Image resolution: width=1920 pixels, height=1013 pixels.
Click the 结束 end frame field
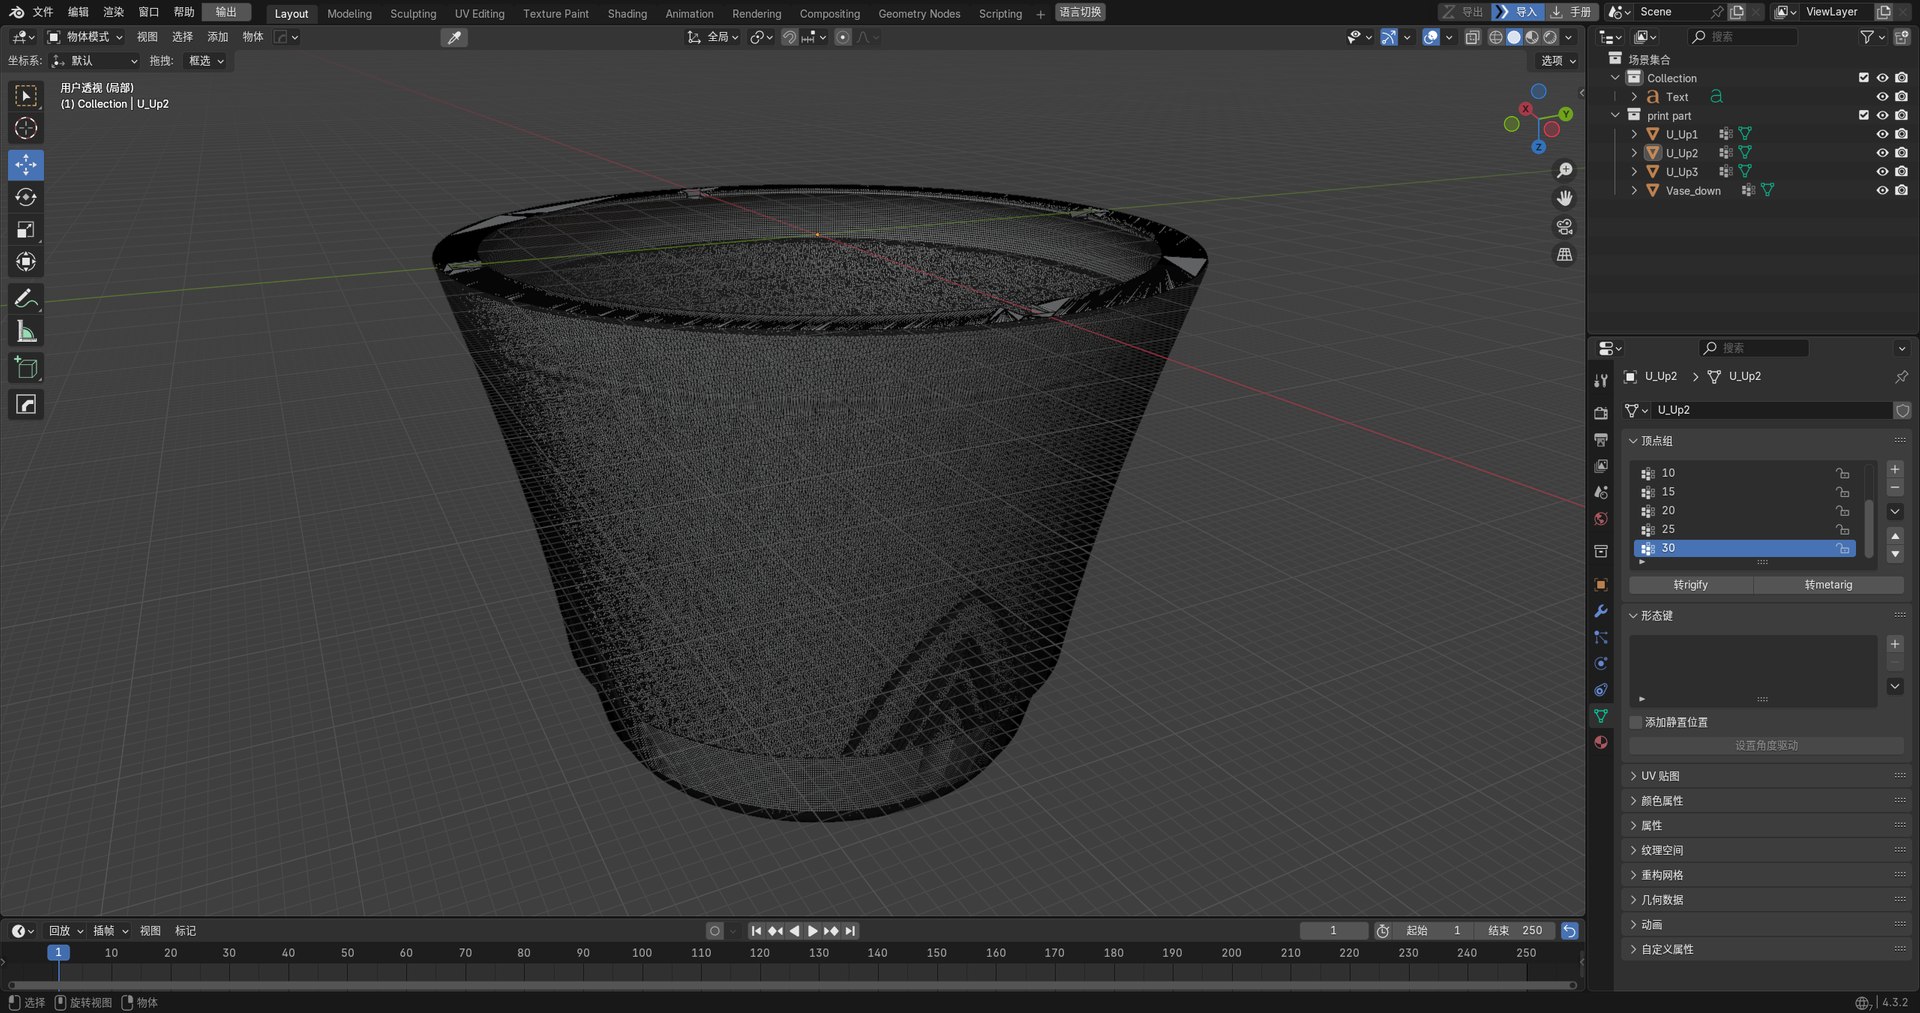click(1515, 931)
